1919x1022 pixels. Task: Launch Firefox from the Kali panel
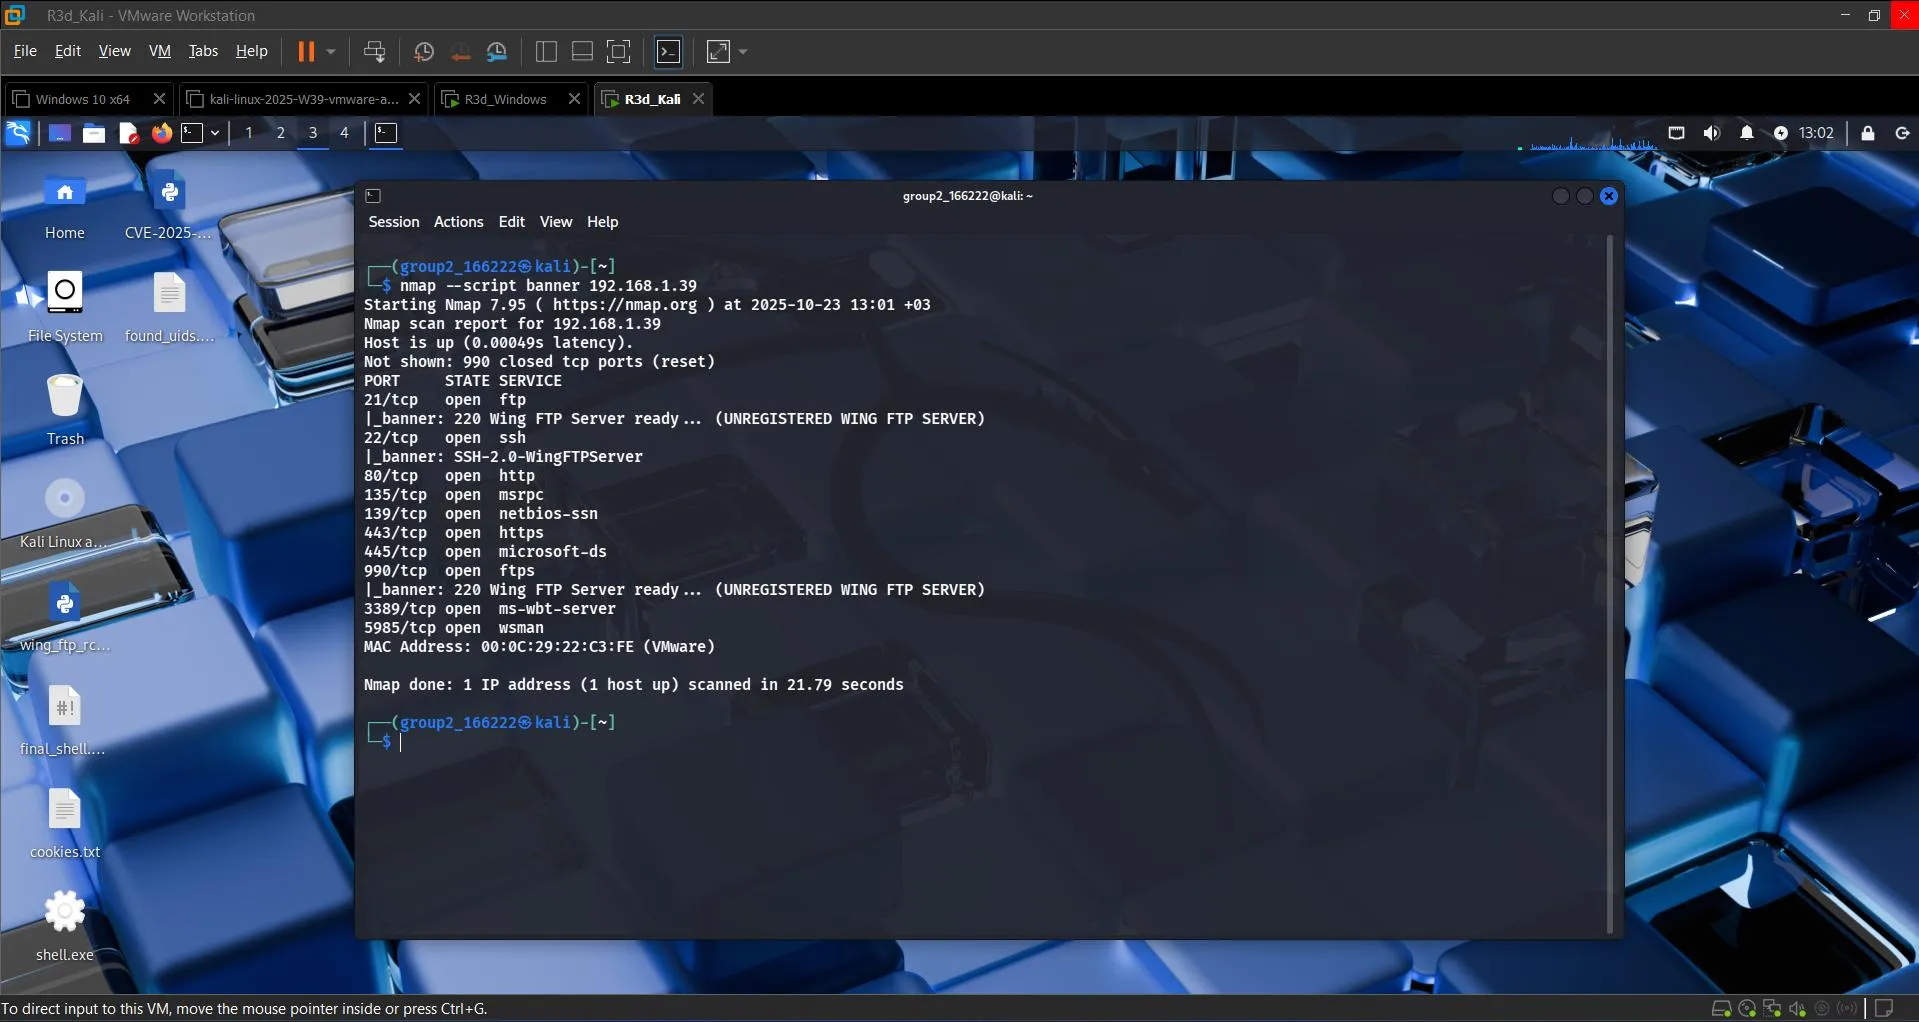coord(161,133)
